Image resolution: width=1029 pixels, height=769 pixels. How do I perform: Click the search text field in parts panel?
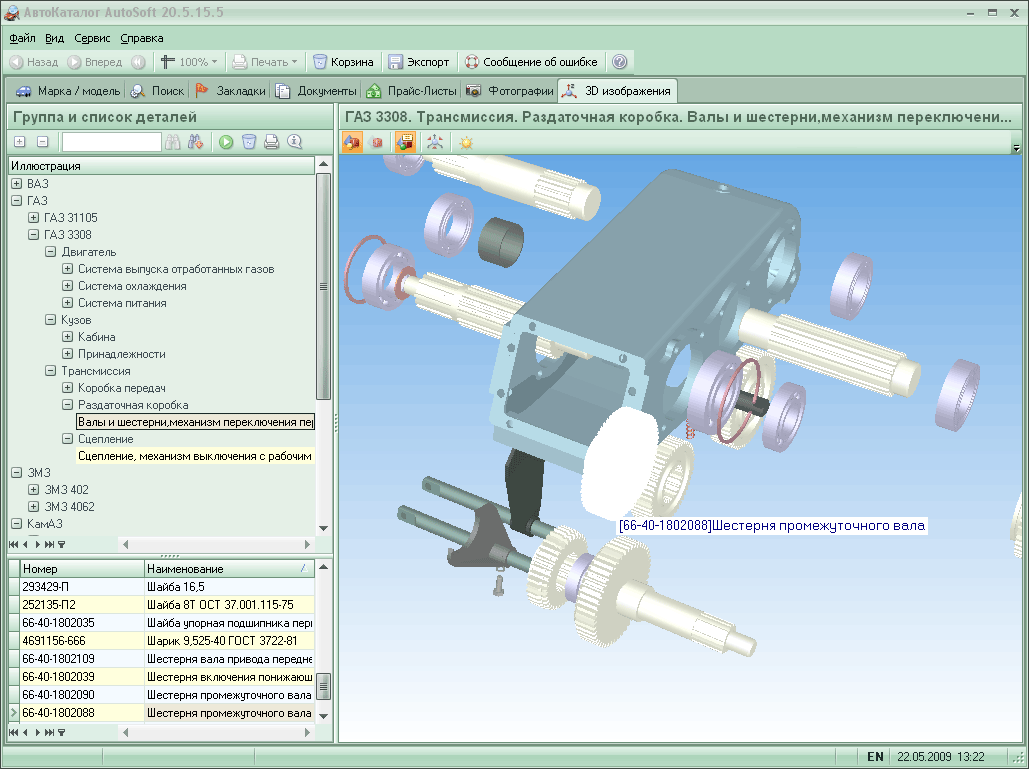(x=110, y=142)
